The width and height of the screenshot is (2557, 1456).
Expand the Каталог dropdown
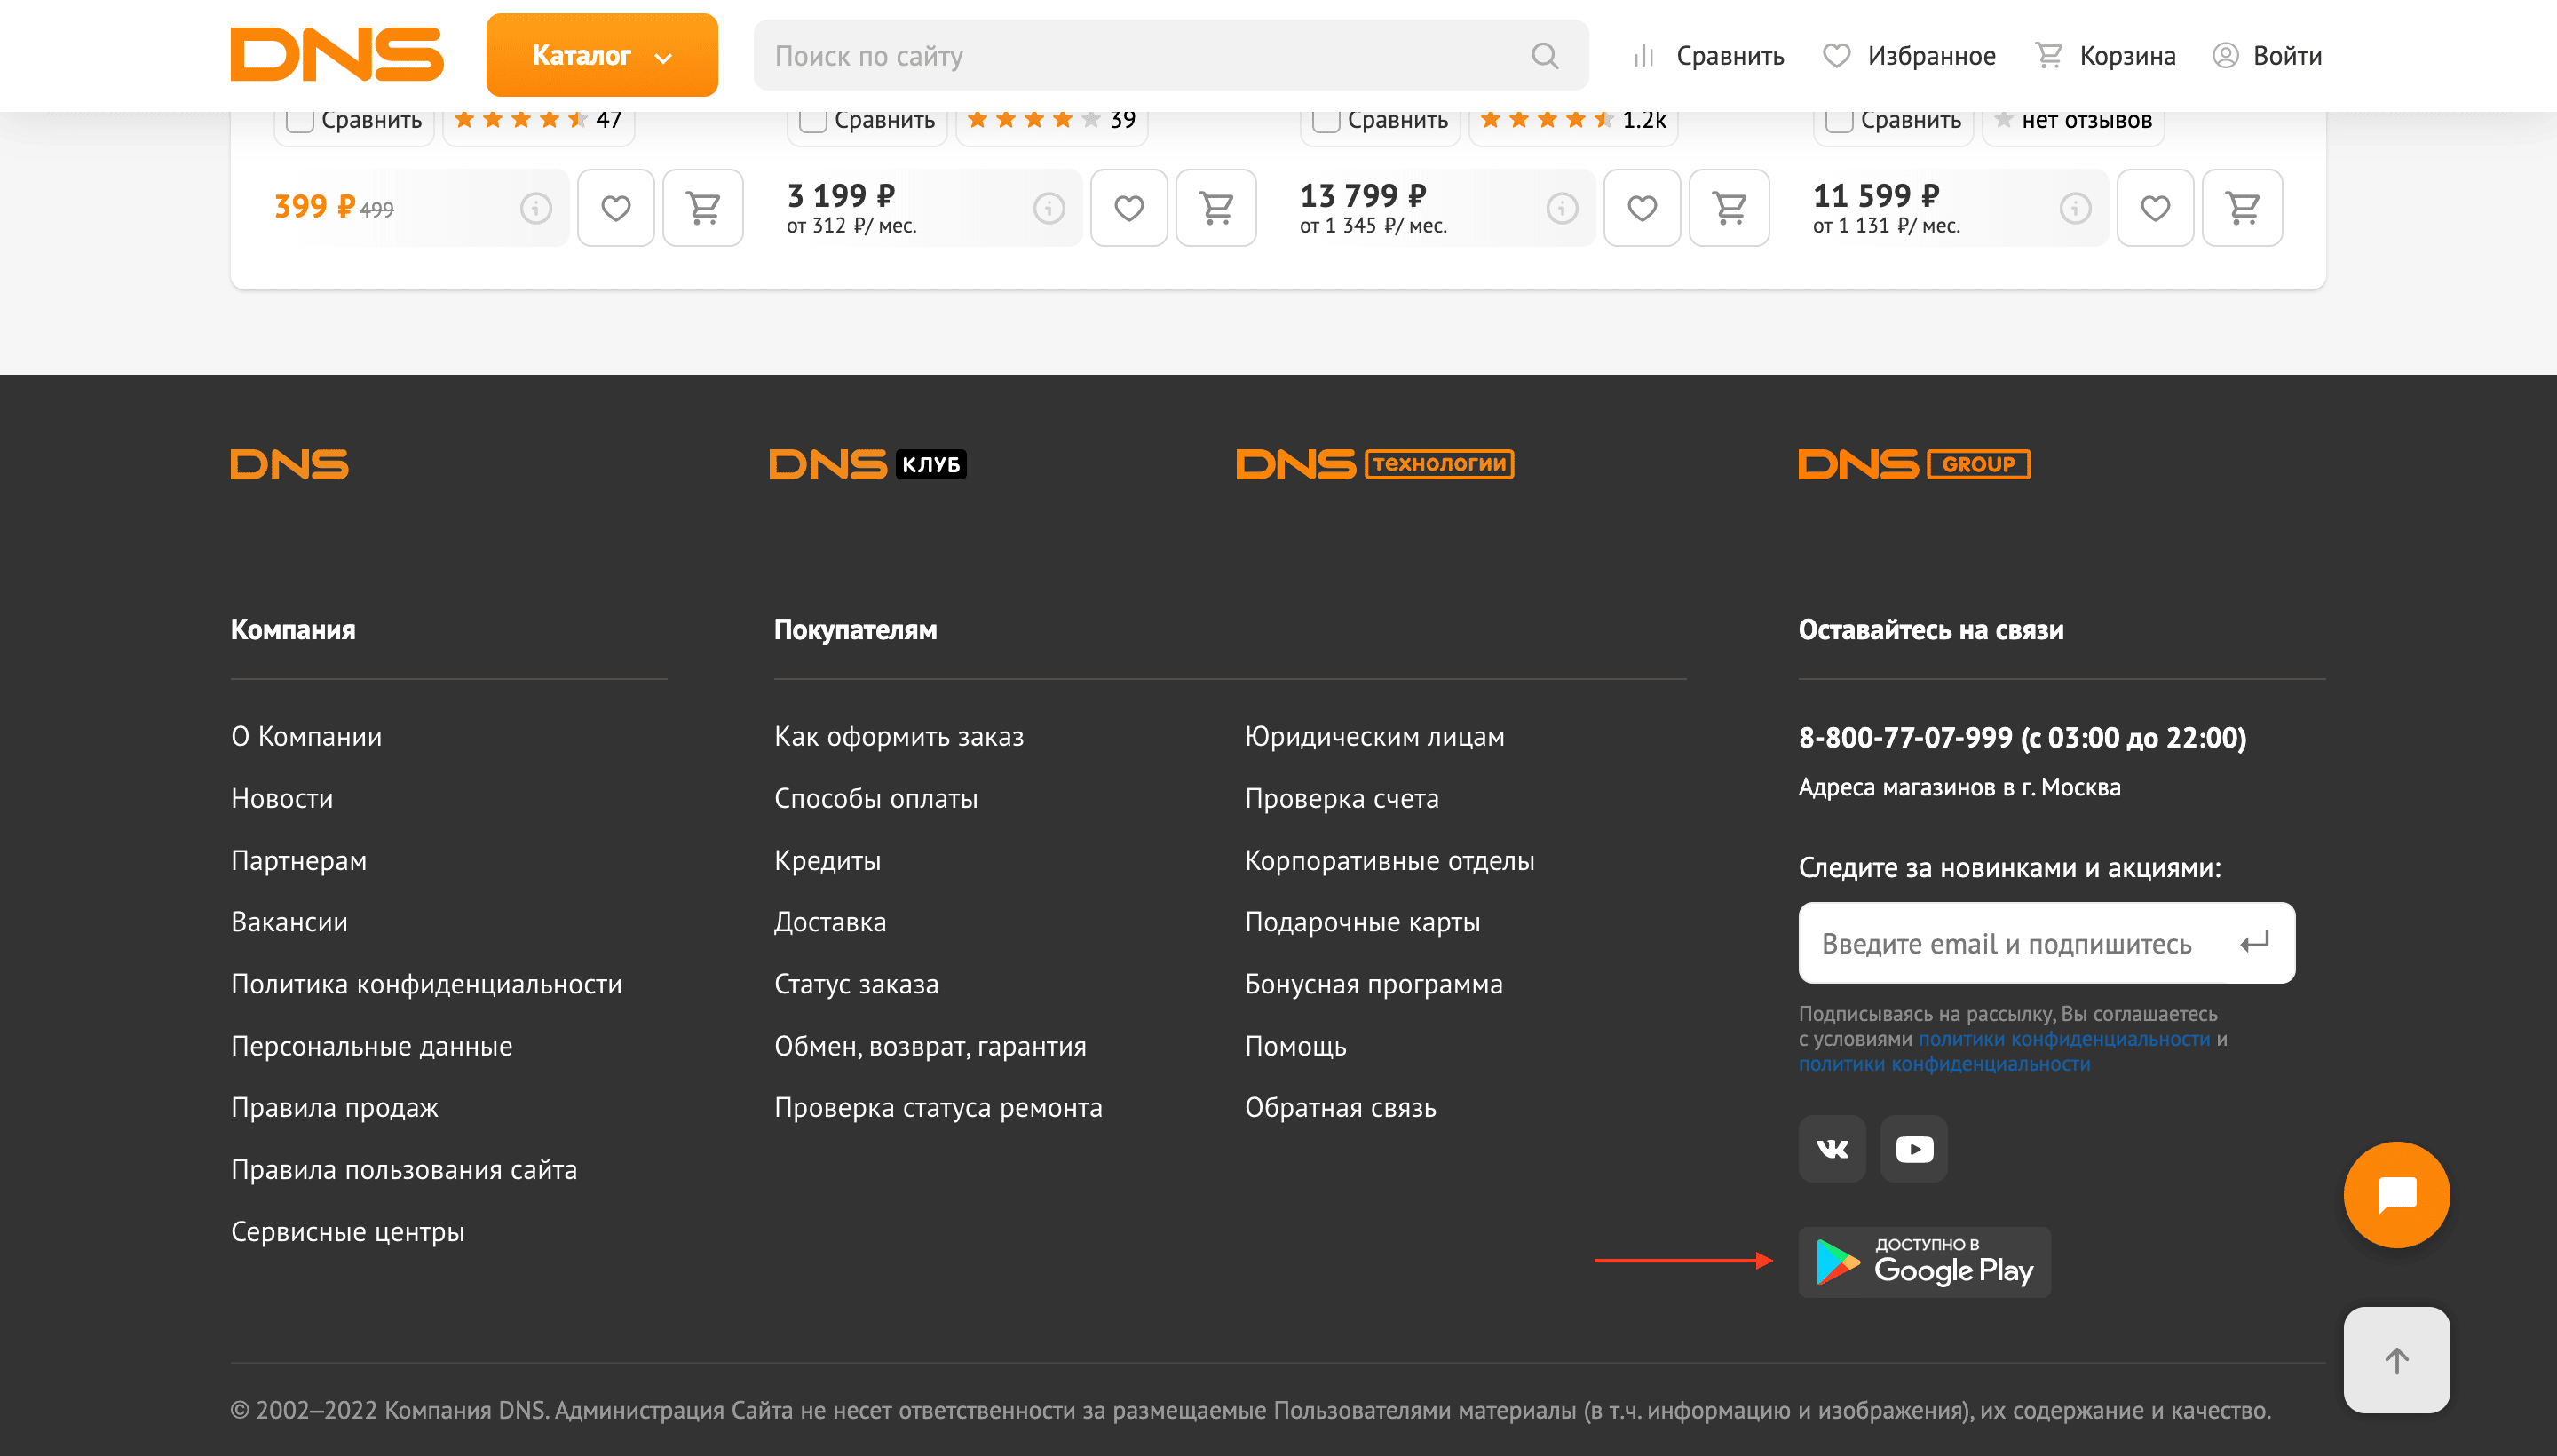pos(601,56)
